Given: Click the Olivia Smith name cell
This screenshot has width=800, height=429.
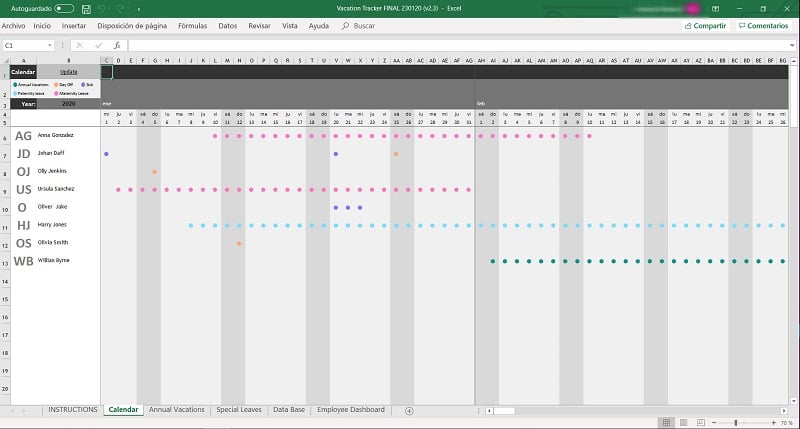Looking at the screenshot, I should [53, 242].
